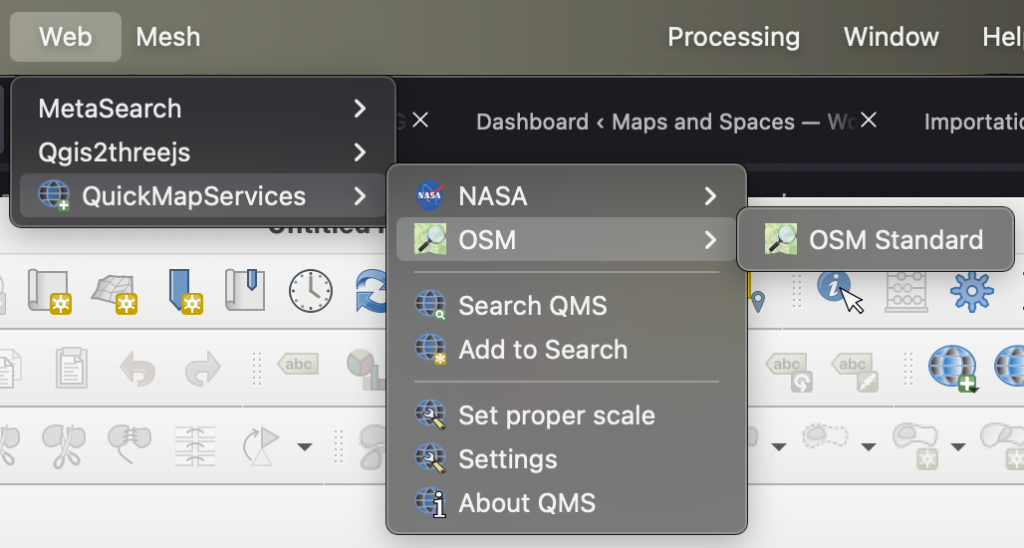Viewport: 1024px width, 548px height.
Task: Open the Mesh menu
Action: pyautogui.click(x=168, y=37)
